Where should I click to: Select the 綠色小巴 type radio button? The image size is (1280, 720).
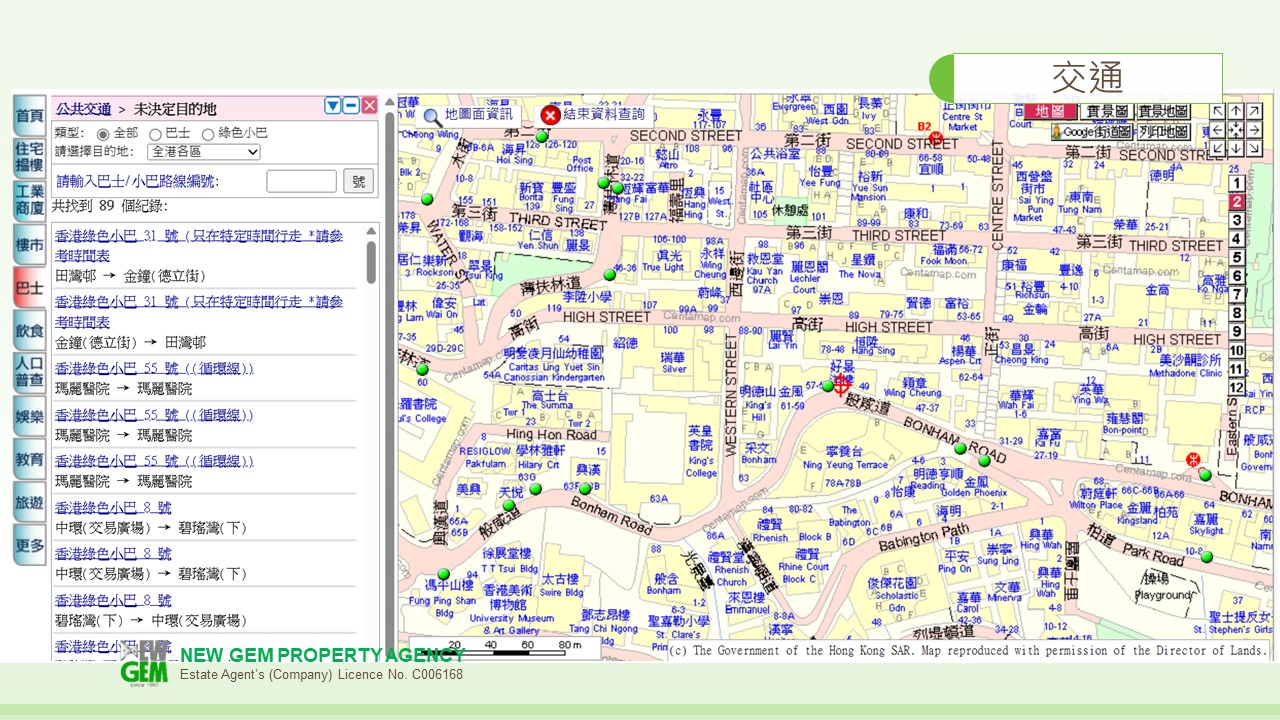point(208,133)
